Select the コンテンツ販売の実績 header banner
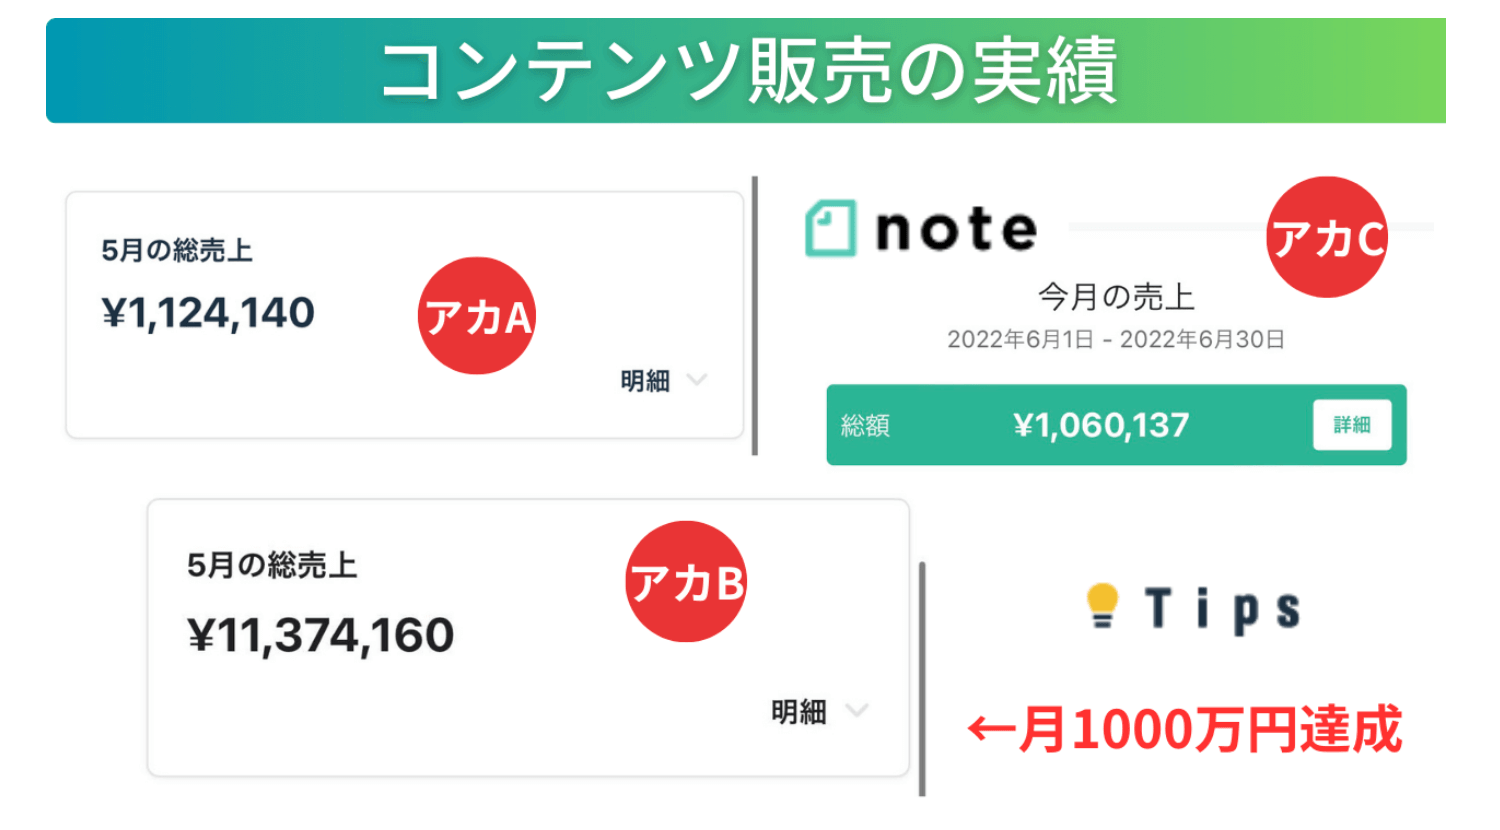Viewport: 1500px width, 830px height. (746, 70)
